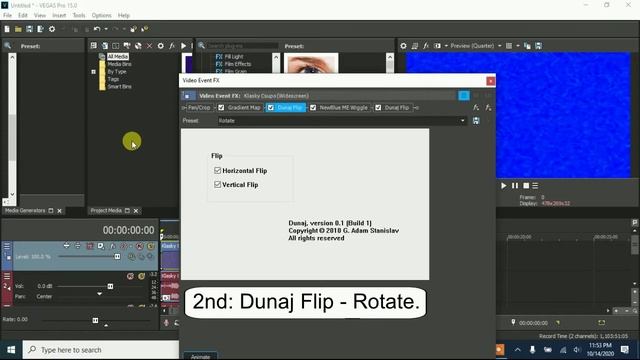640x360 pixels.
Task: Pause the video preview
Action: pos(515,185)
